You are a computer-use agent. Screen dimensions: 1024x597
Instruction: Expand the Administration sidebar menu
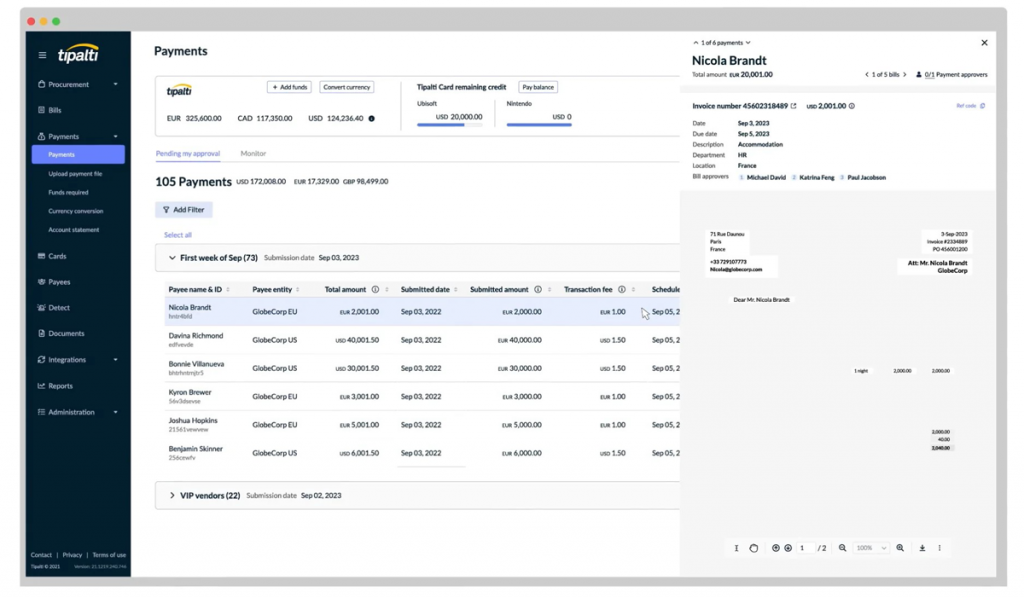click(x=116, y=412)
